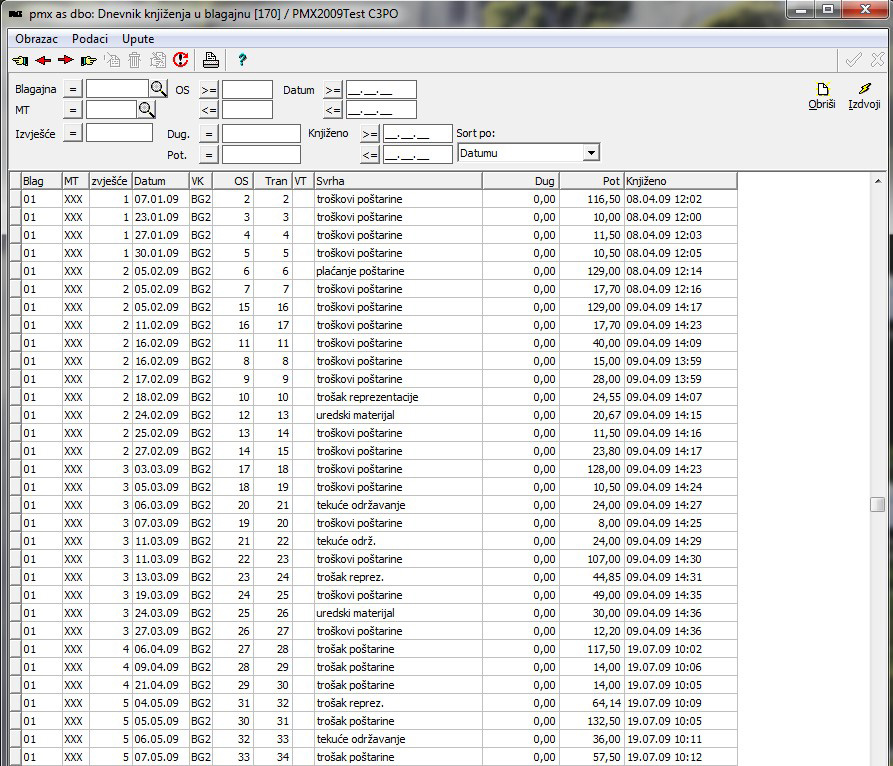The height and width of the screenshot is (766, 893).
Task: Click the Knjiženo >= operator button
Action: pyautogui.click(x=370, y=134)
